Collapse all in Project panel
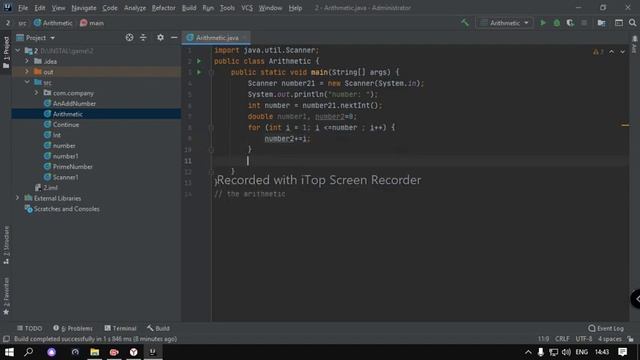Image resolution: width=640 pixels, height=360 pixels. (143, 38)
